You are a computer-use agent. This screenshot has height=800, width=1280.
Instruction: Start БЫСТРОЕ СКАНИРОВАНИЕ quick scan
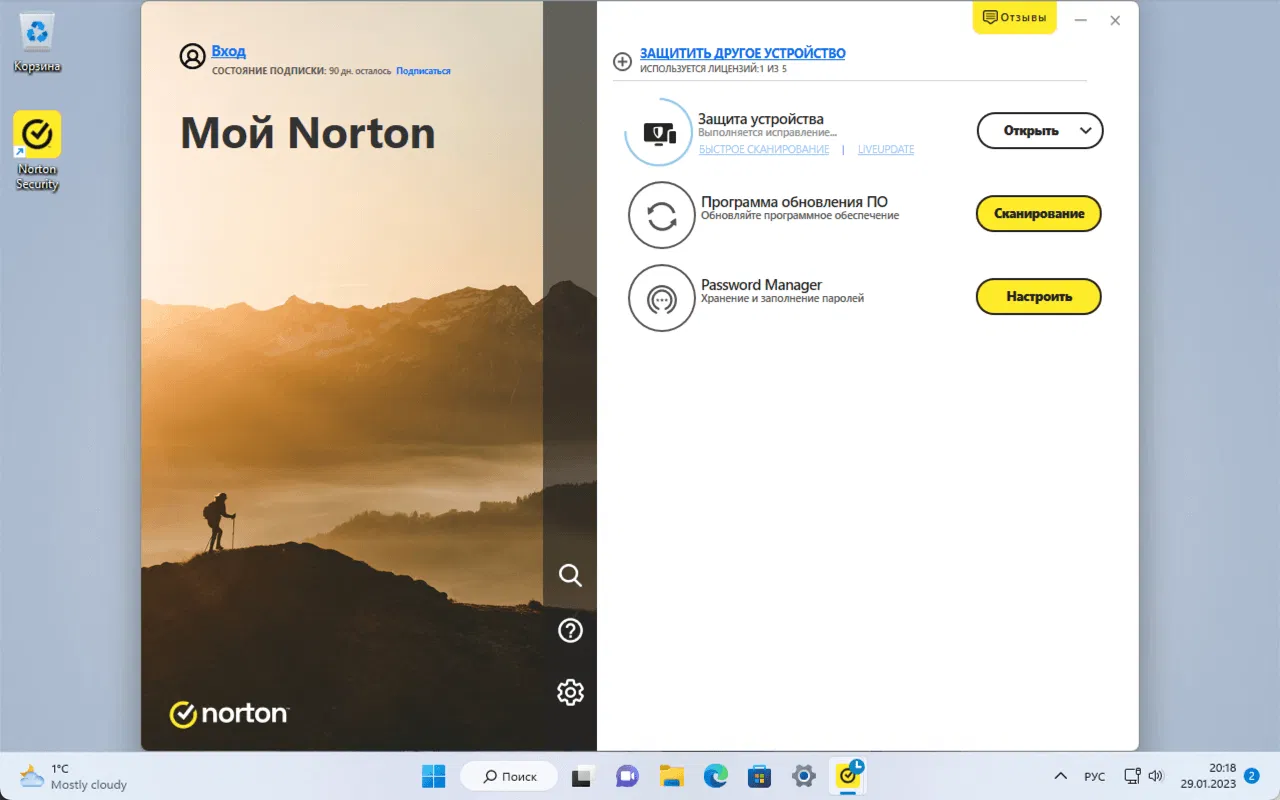[764, 150]
